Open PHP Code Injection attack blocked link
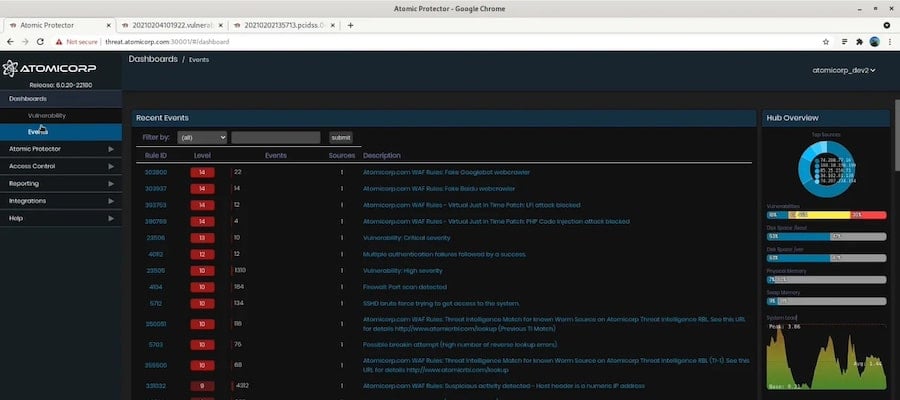900x400 pixels. tap(496, 222)
